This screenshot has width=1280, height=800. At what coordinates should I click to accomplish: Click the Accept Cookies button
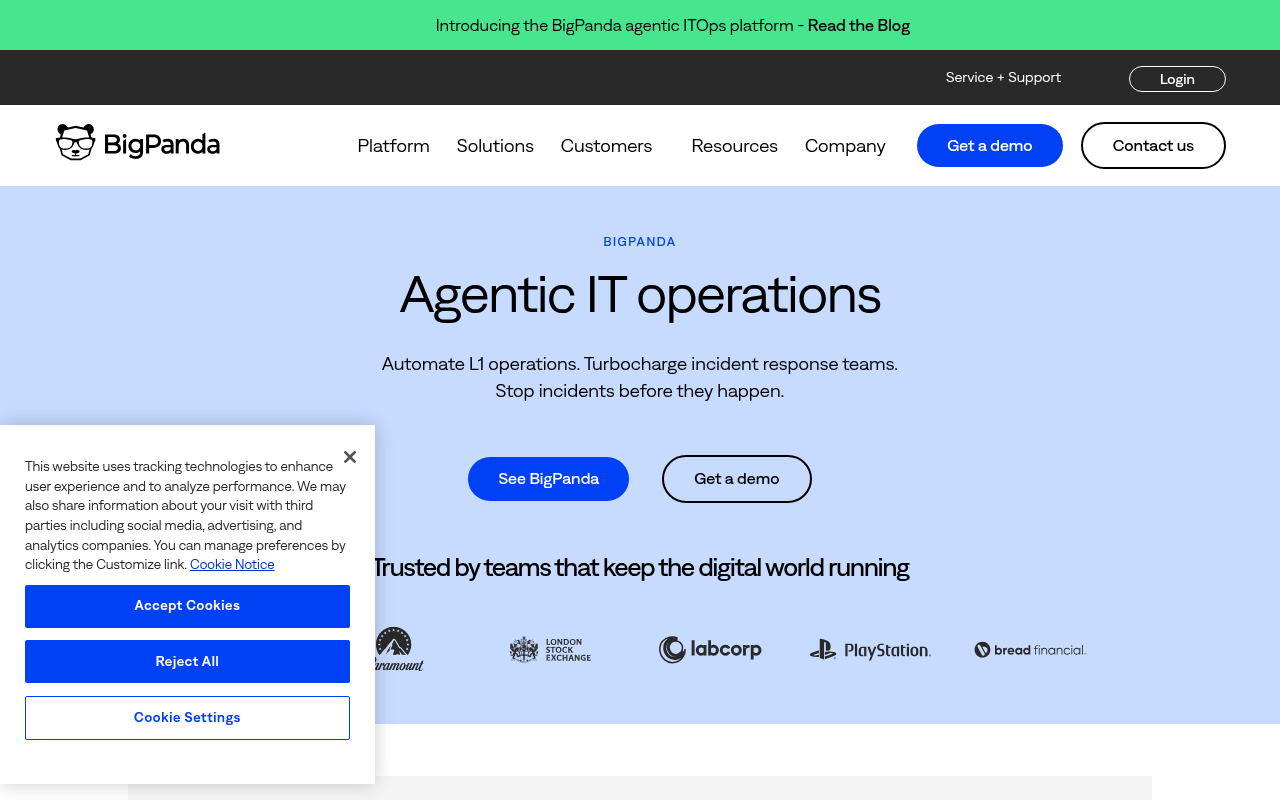[187, 606]
